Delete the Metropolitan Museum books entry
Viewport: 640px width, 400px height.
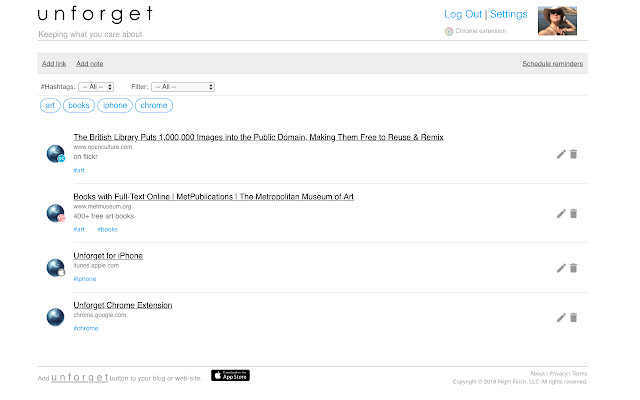(x=574, y=213)
